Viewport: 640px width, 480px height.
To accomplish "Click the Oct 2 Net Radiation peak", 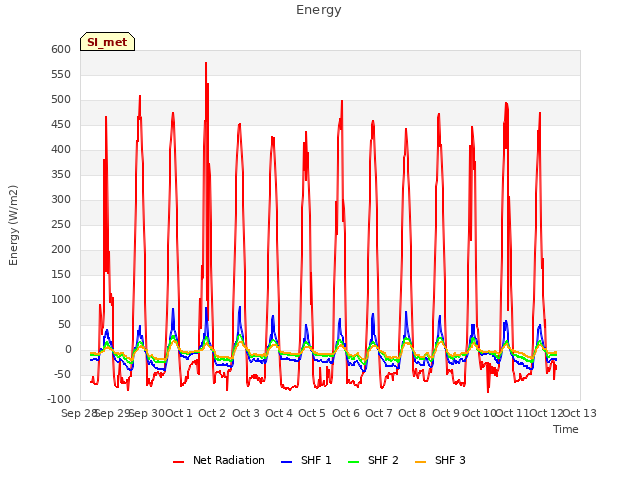I will (x=206, y=63).
